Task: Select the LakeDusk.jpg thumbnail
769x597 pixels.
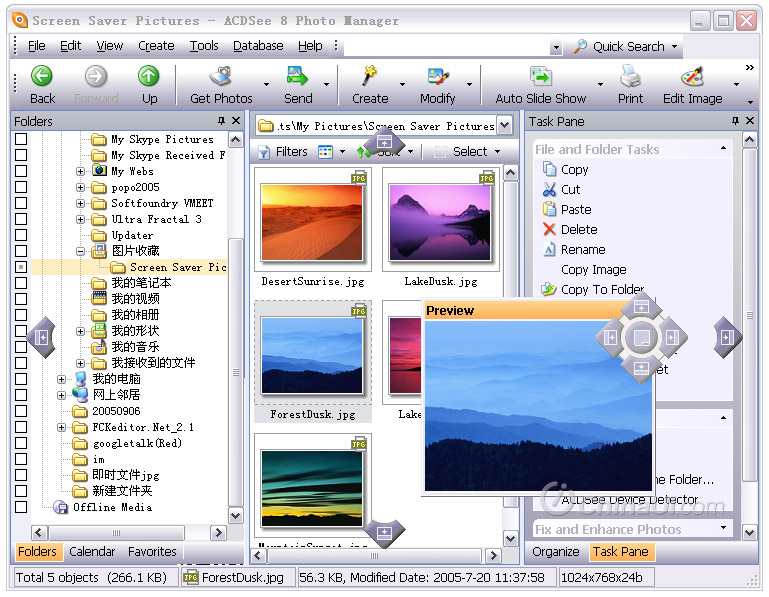Action: (x=440, y=221)
